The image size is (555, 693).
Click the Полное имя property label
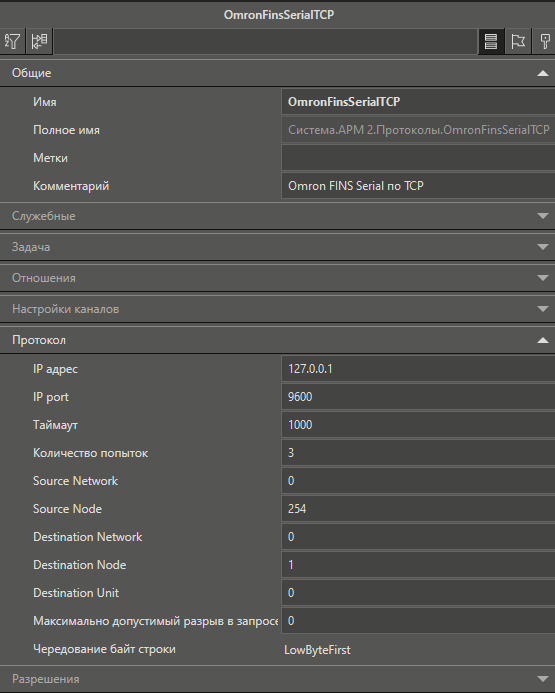(66, 130)
